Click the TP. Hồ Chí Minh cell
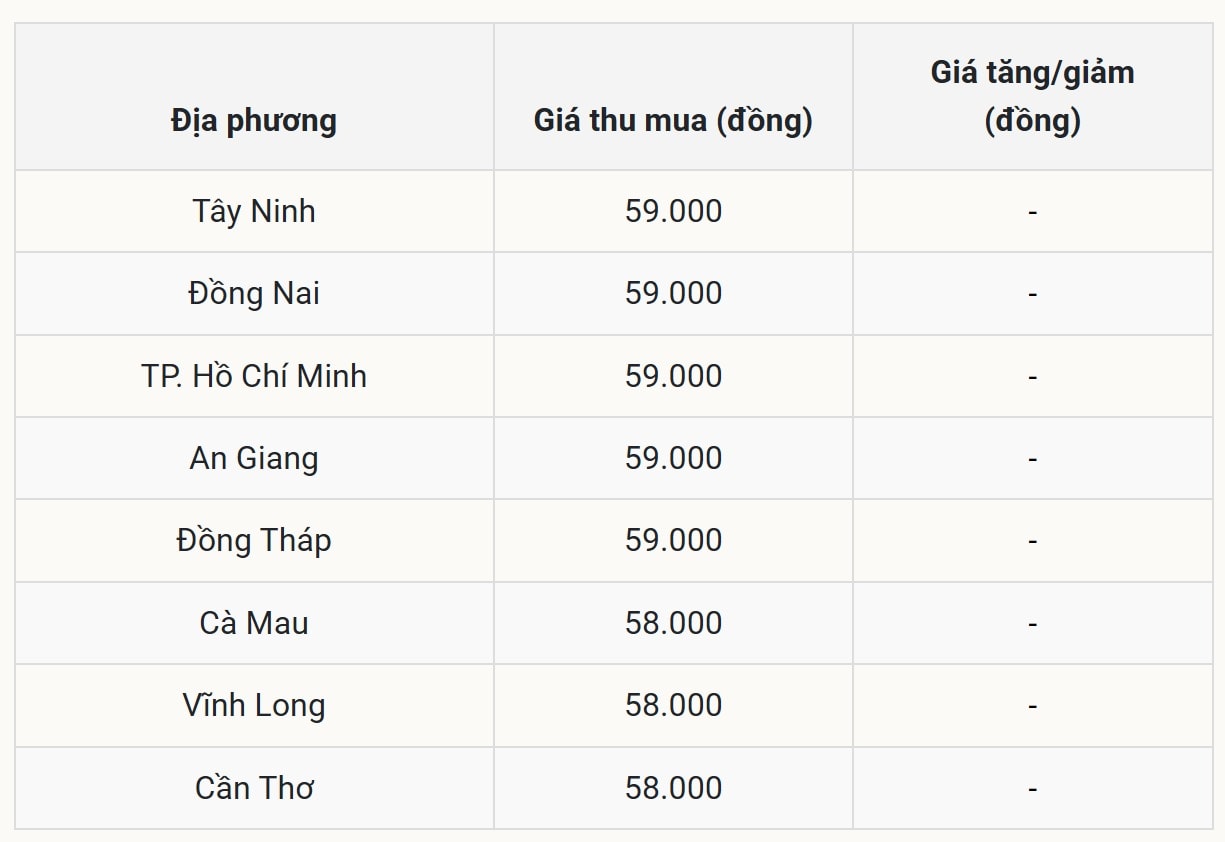The image size is (1225, 842). (254, 376)
